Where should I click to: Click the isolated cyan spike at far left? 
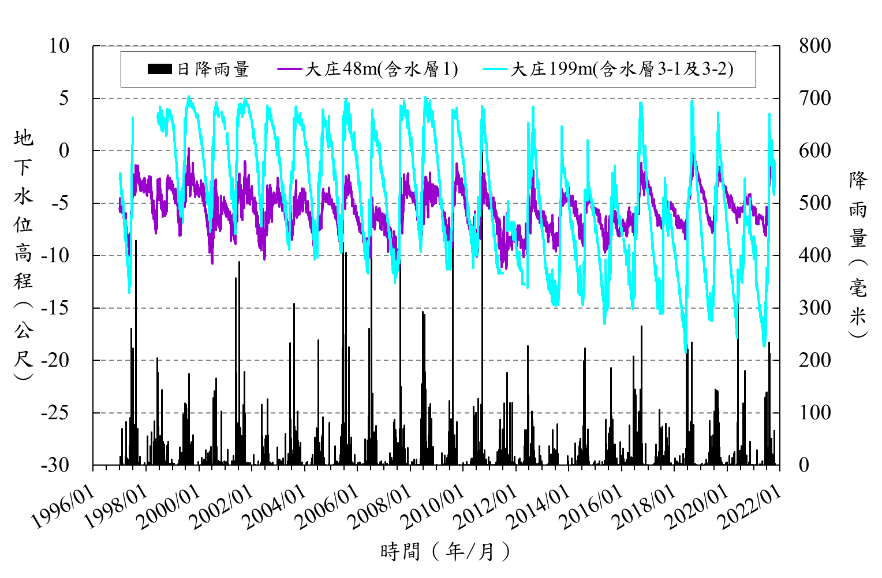tap(132, 118)
